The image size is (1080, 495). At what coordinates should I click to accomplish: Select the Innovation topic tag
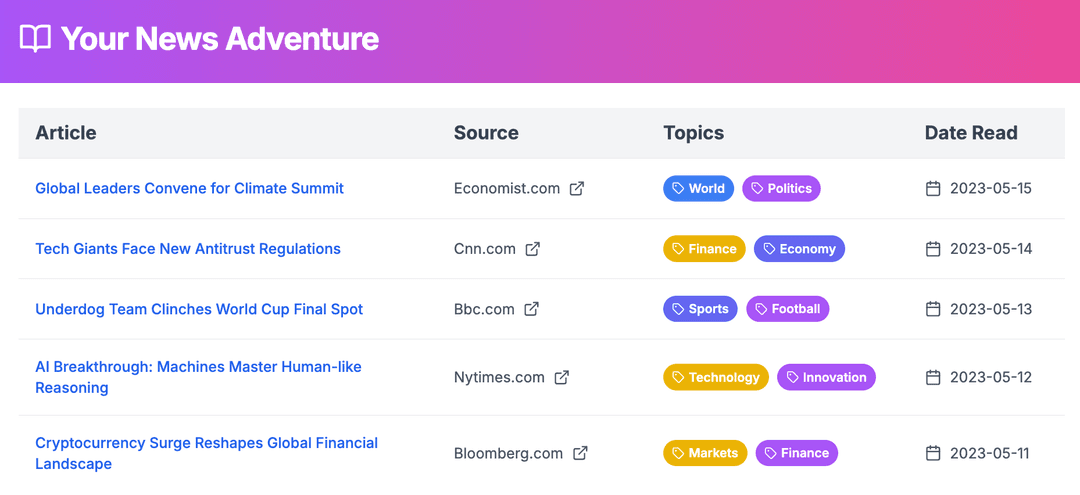[827, 377]
